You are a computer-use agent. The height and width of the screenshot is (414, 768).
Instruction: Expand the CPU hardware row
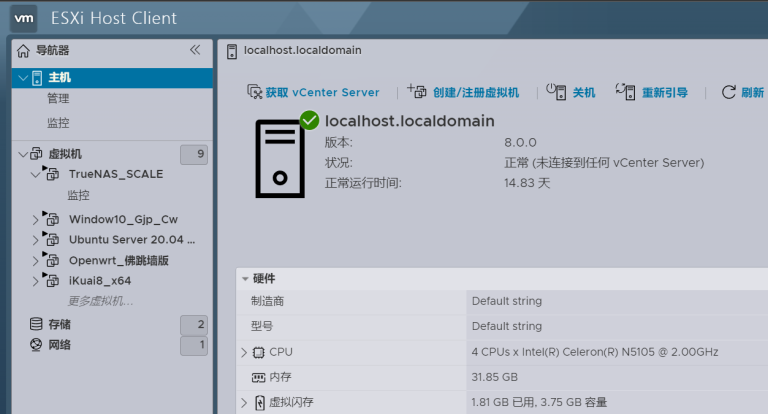244,353
